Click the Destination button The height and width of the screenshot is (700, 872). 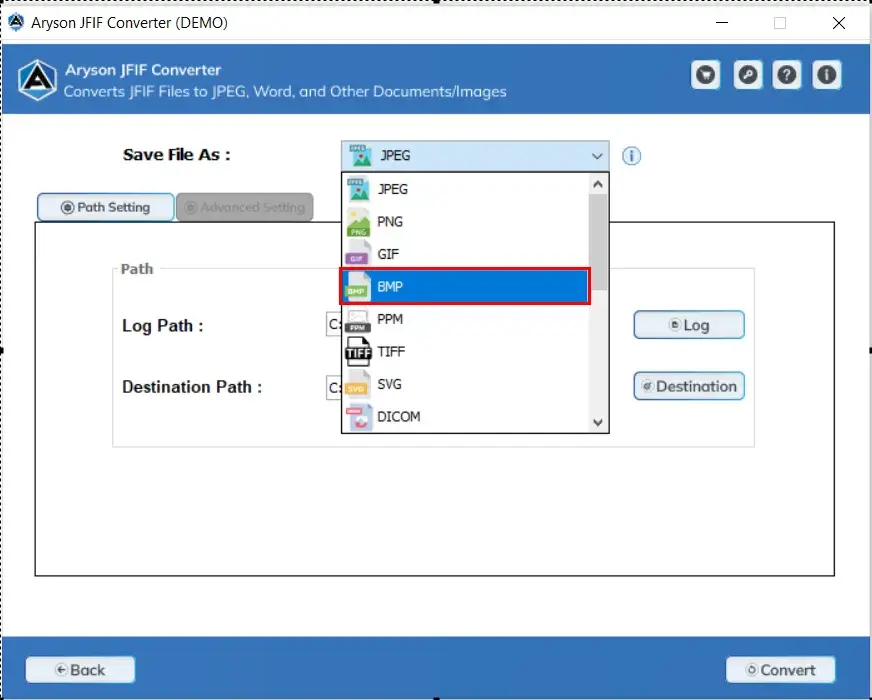click(x=689, y=386)
